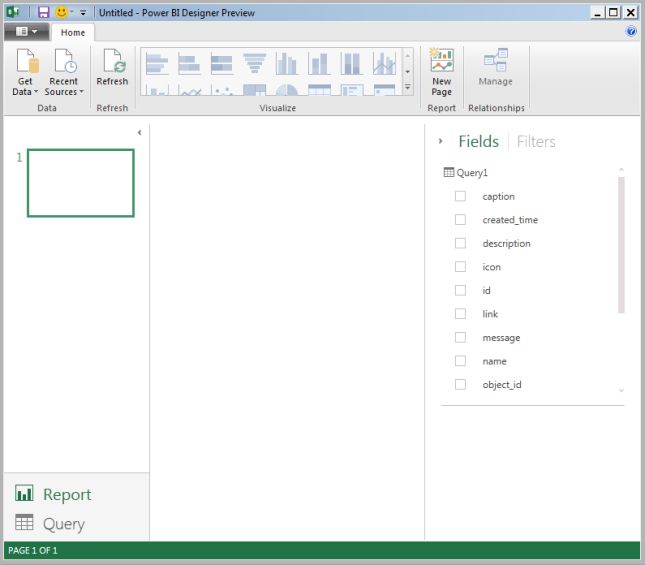The height and width of the screenshot is (565, 645).
Task: Select the page 1 thumbnail
Action: 81,183
